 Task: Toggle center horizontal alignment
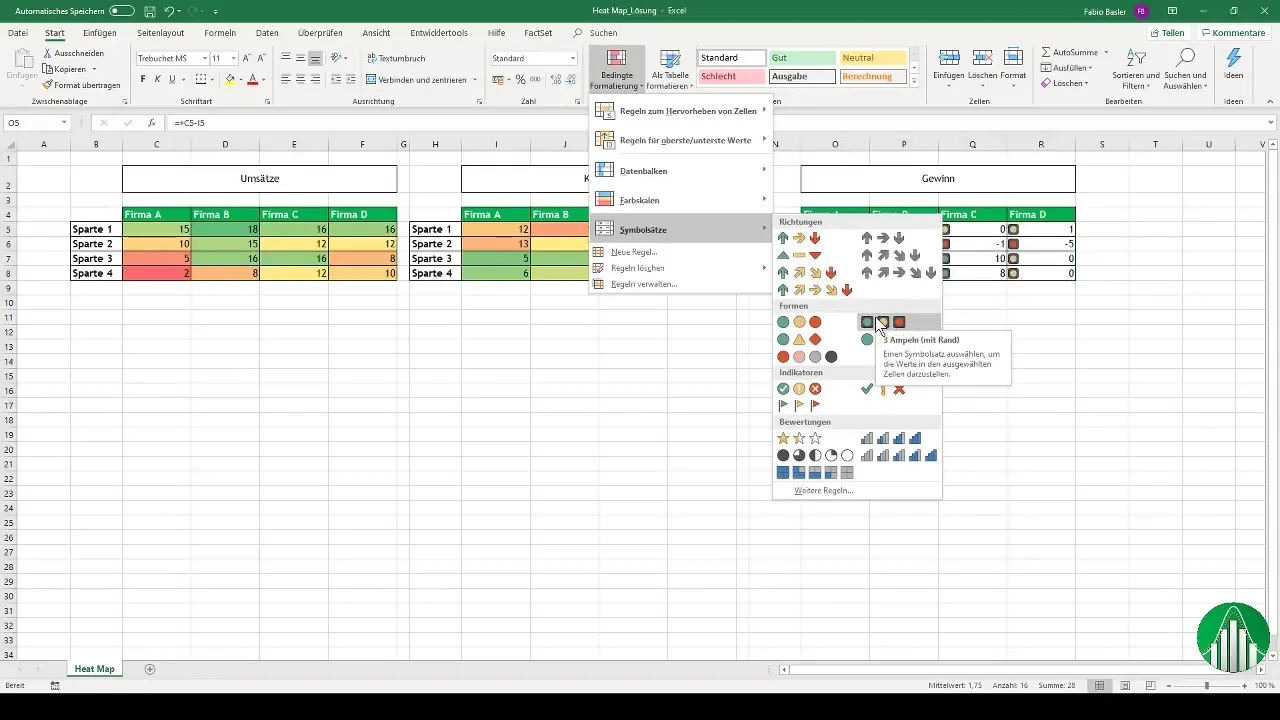tap(300, 79)
